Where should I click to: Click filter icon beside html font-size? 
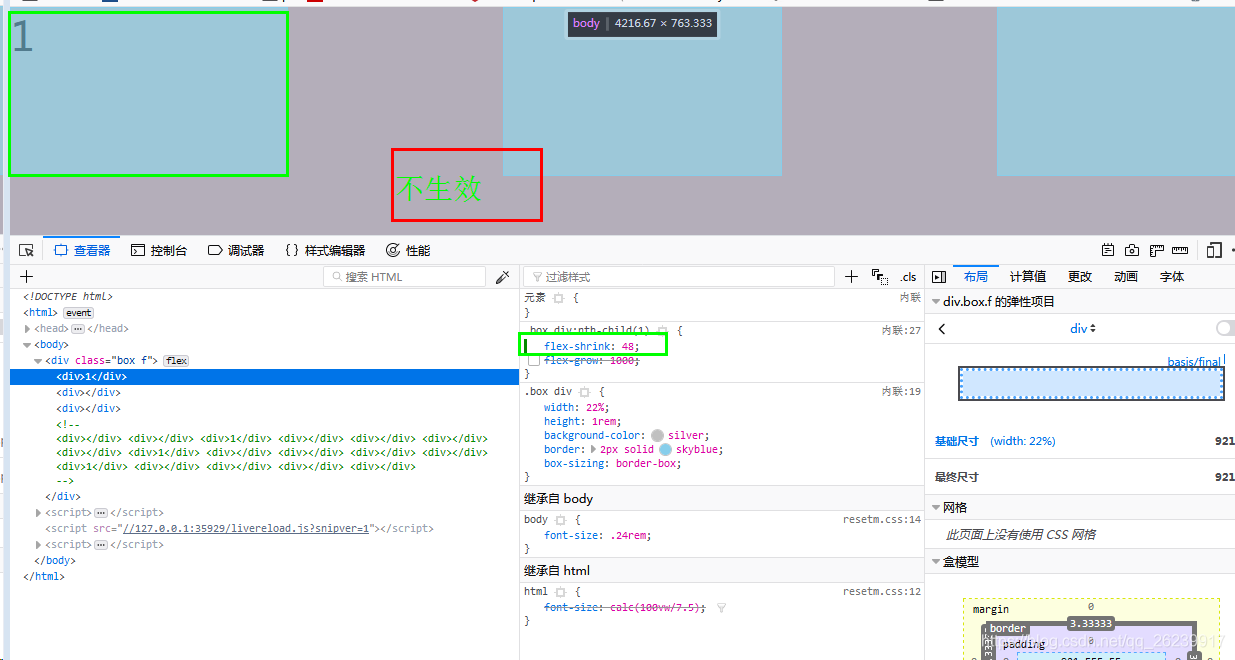pos(722,608)
